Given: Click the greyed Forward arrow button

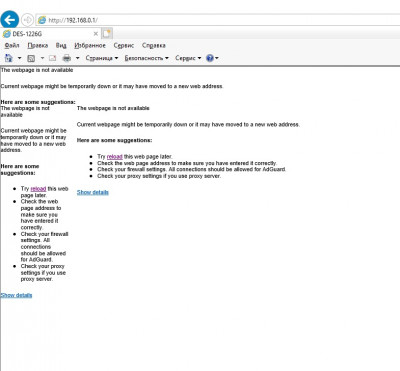Looking at the screenshot, I should tap(27, 20).
